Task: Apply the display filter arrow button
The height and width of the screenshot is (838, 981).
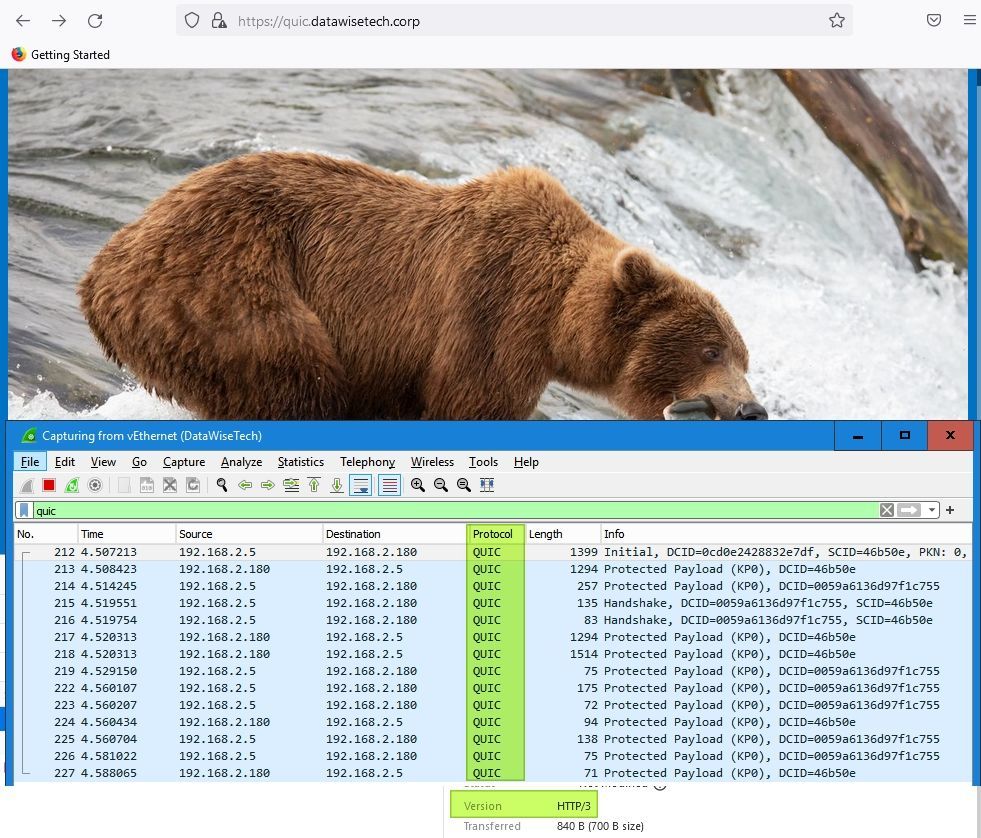Action: (909, 511)
